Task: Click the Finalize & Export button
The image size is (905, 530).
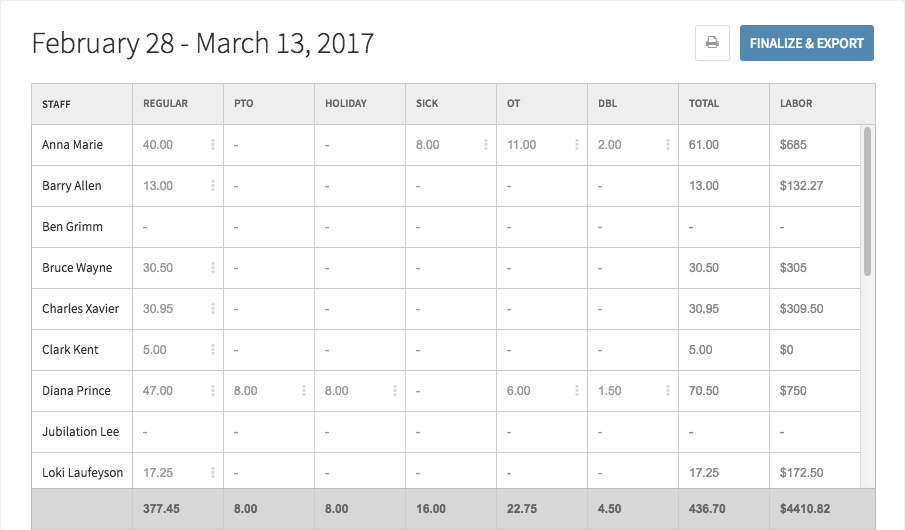Action: (x=807, y=43)
